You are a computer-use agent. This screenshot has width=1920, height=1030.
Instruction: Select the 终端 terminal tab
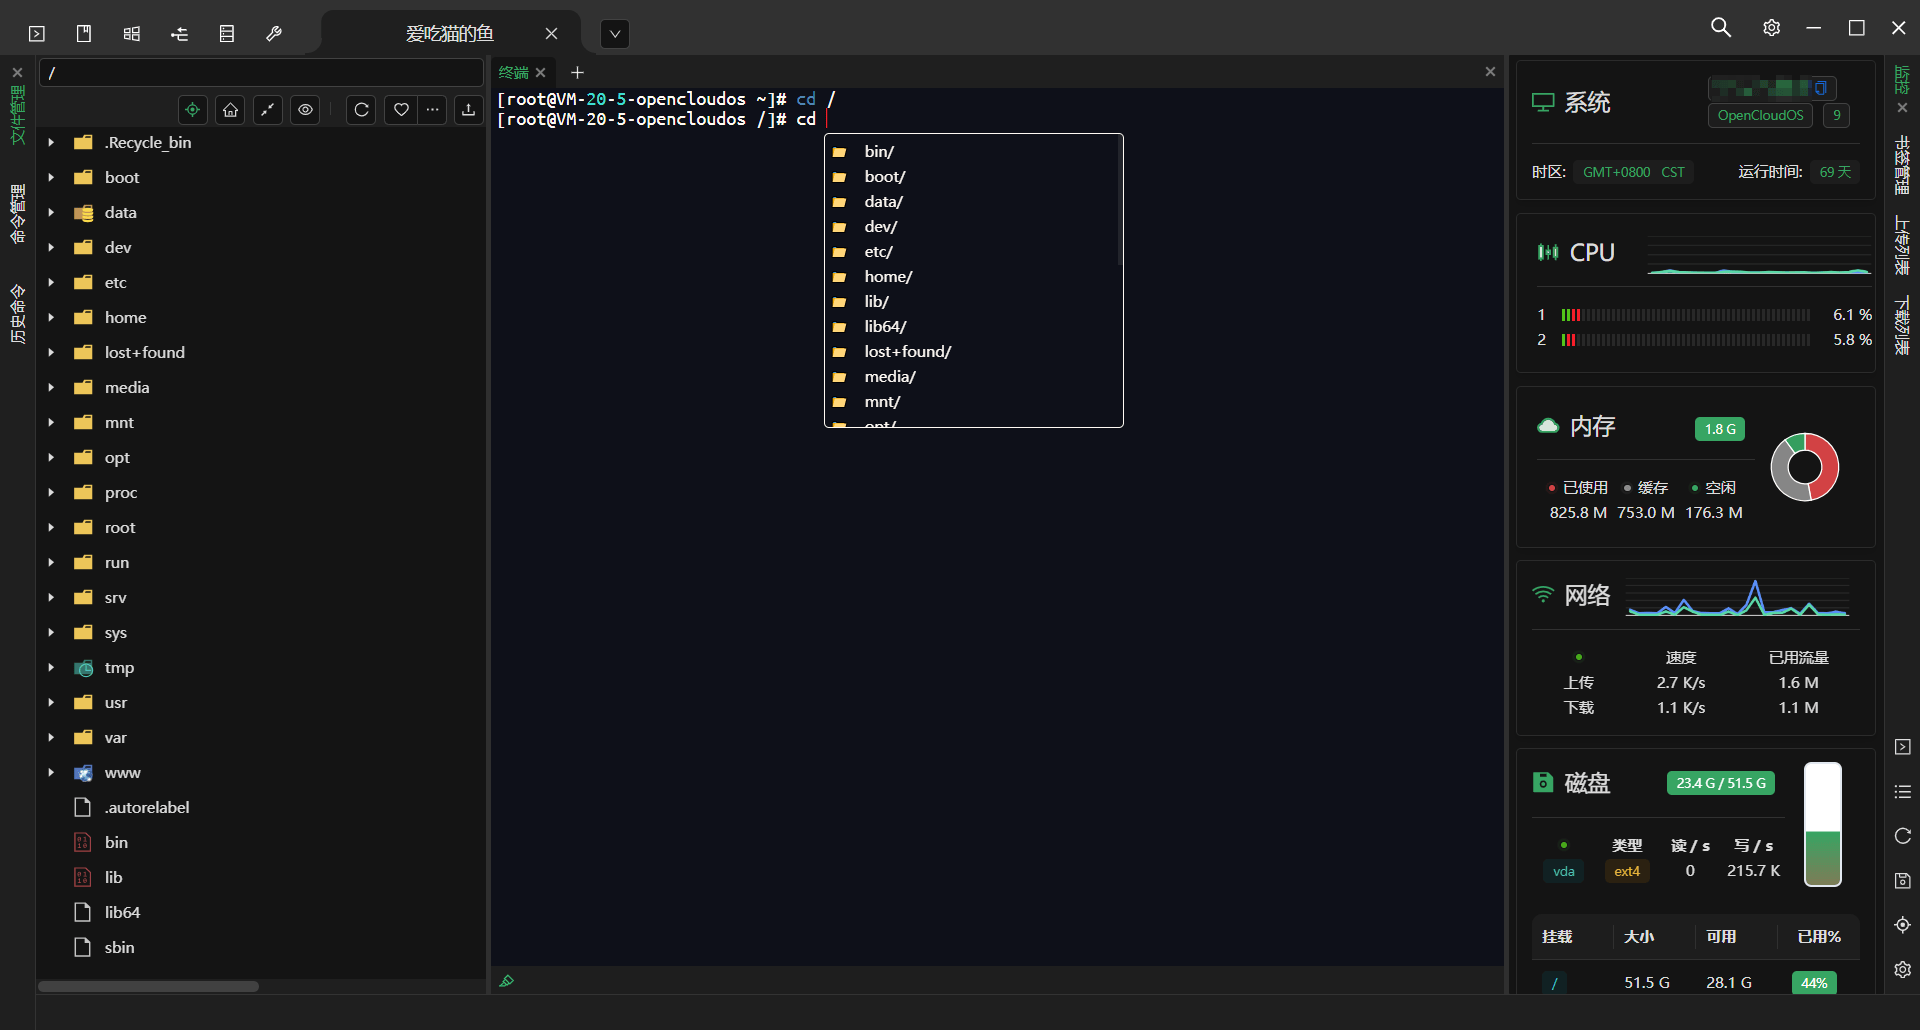coord(513,73)
